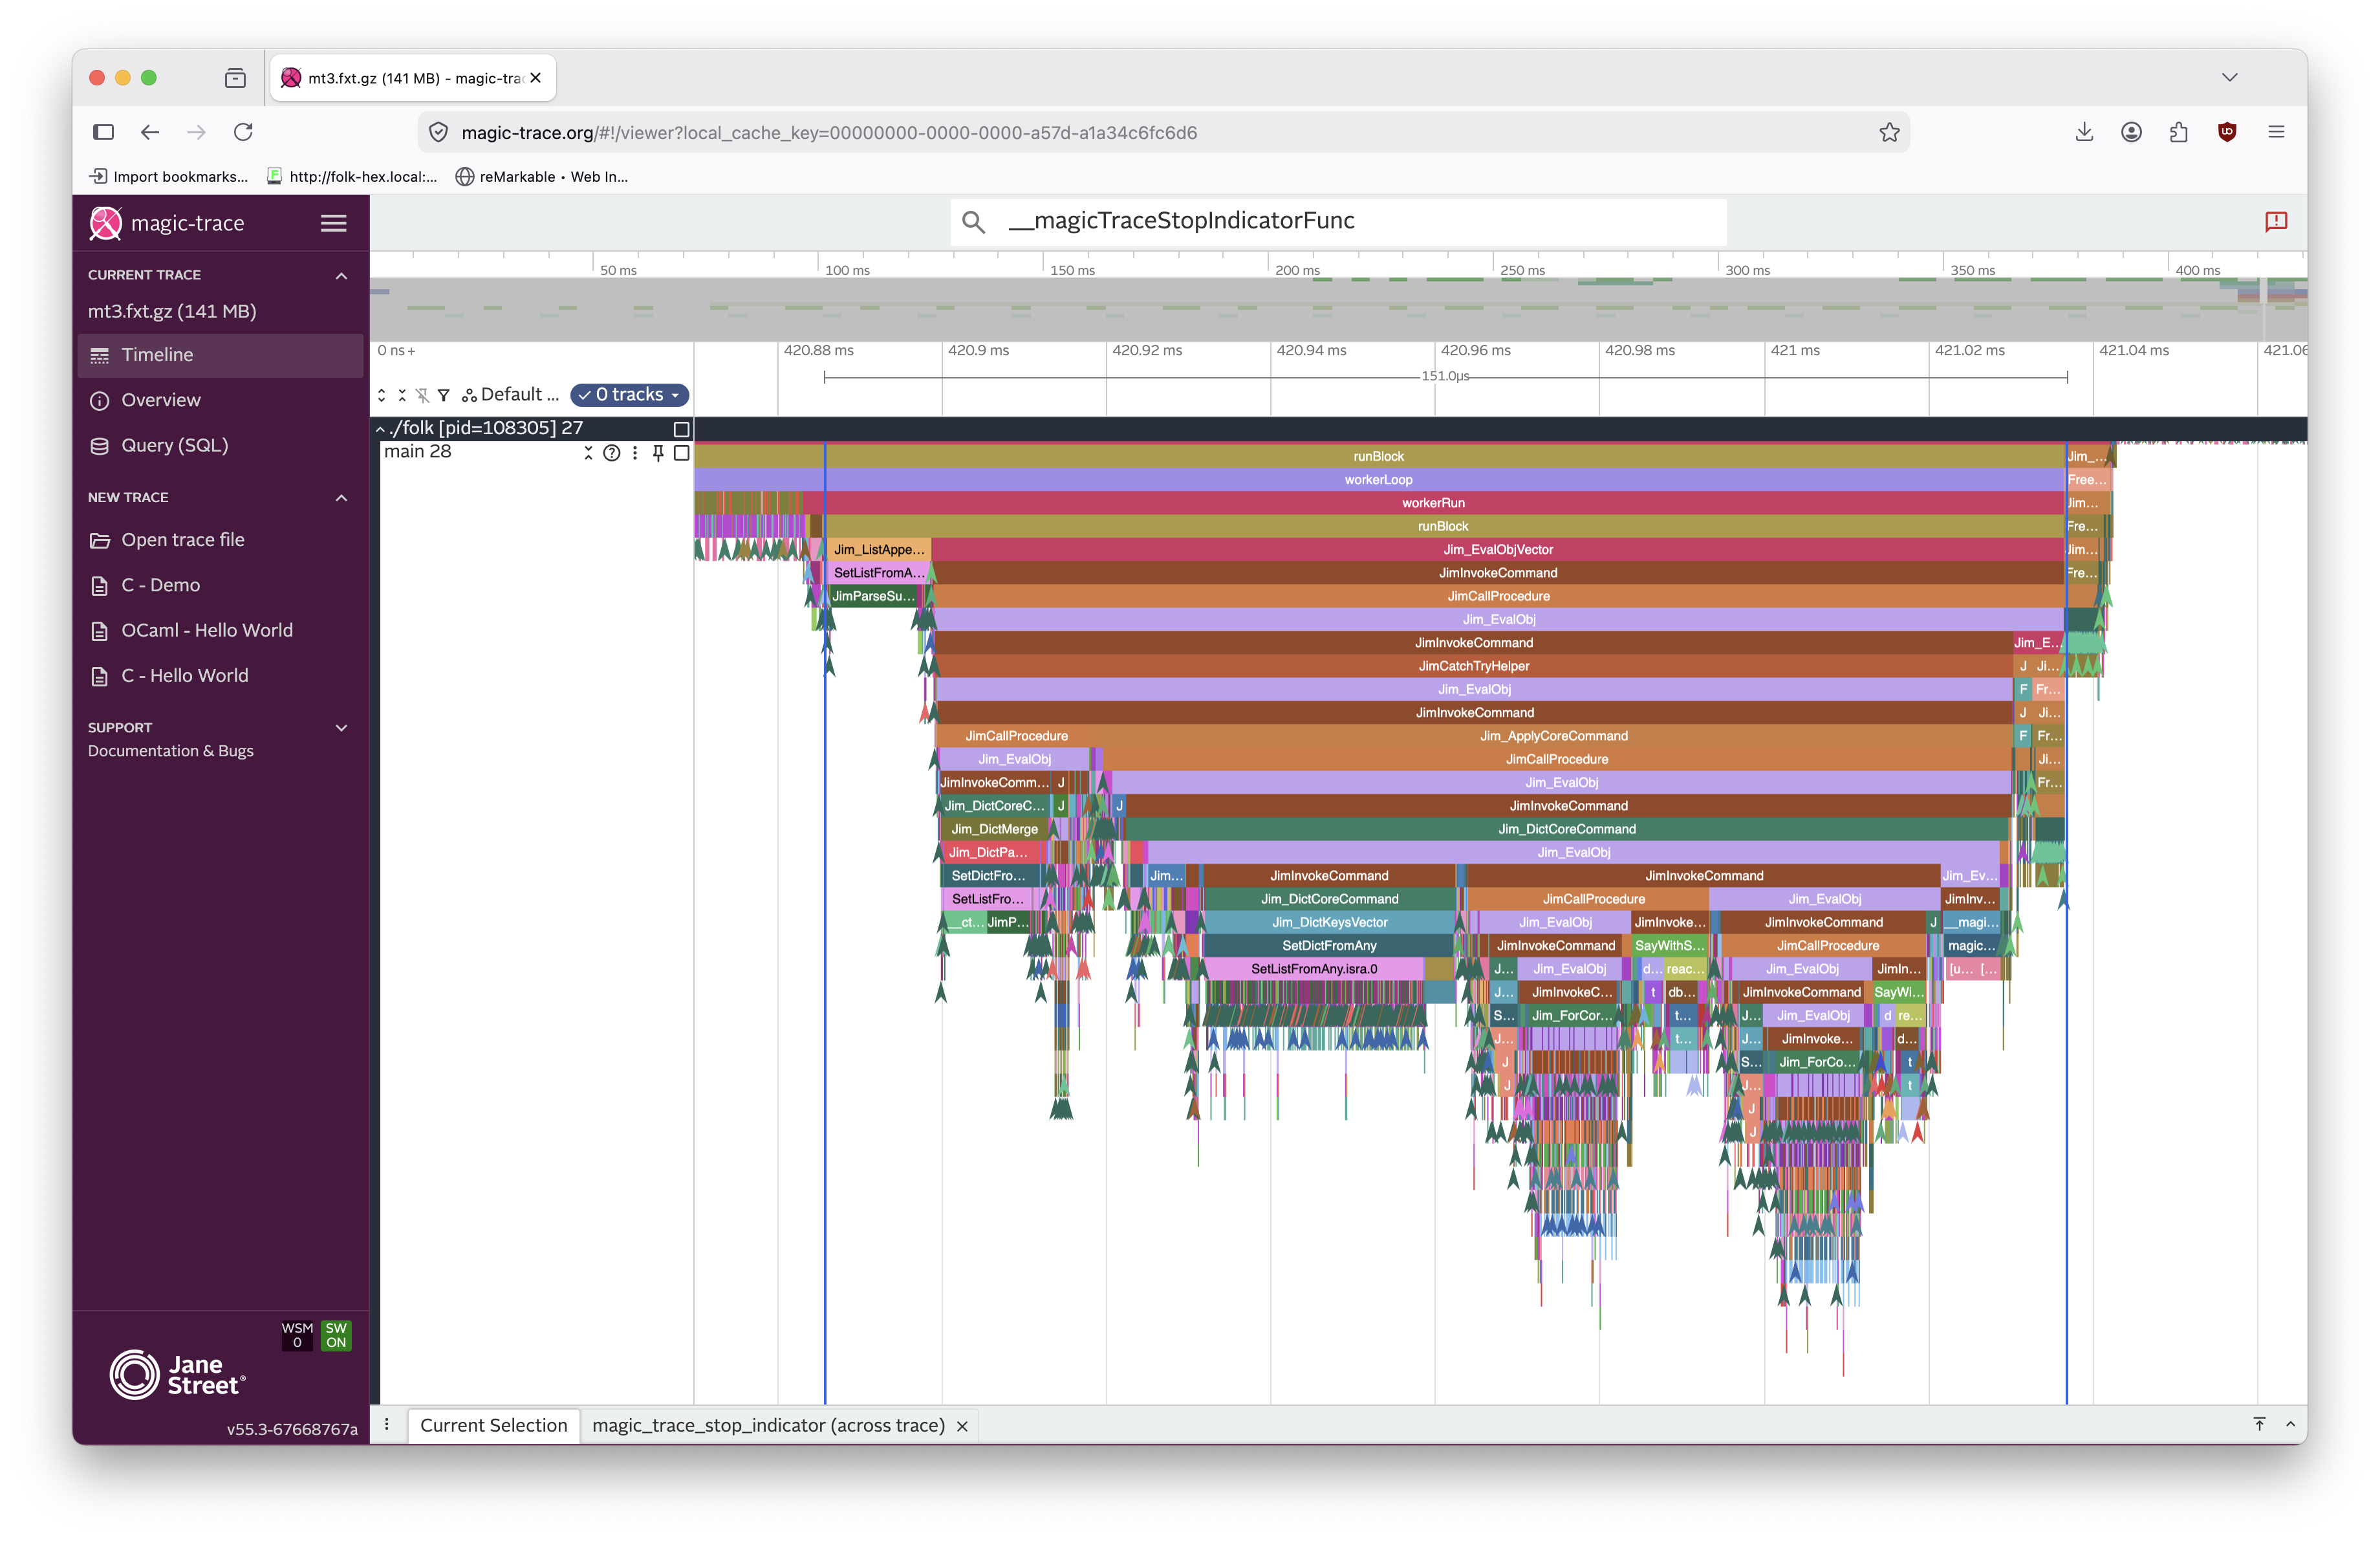
Task: Open the red feedback report icon
Action: (2276, 222)
